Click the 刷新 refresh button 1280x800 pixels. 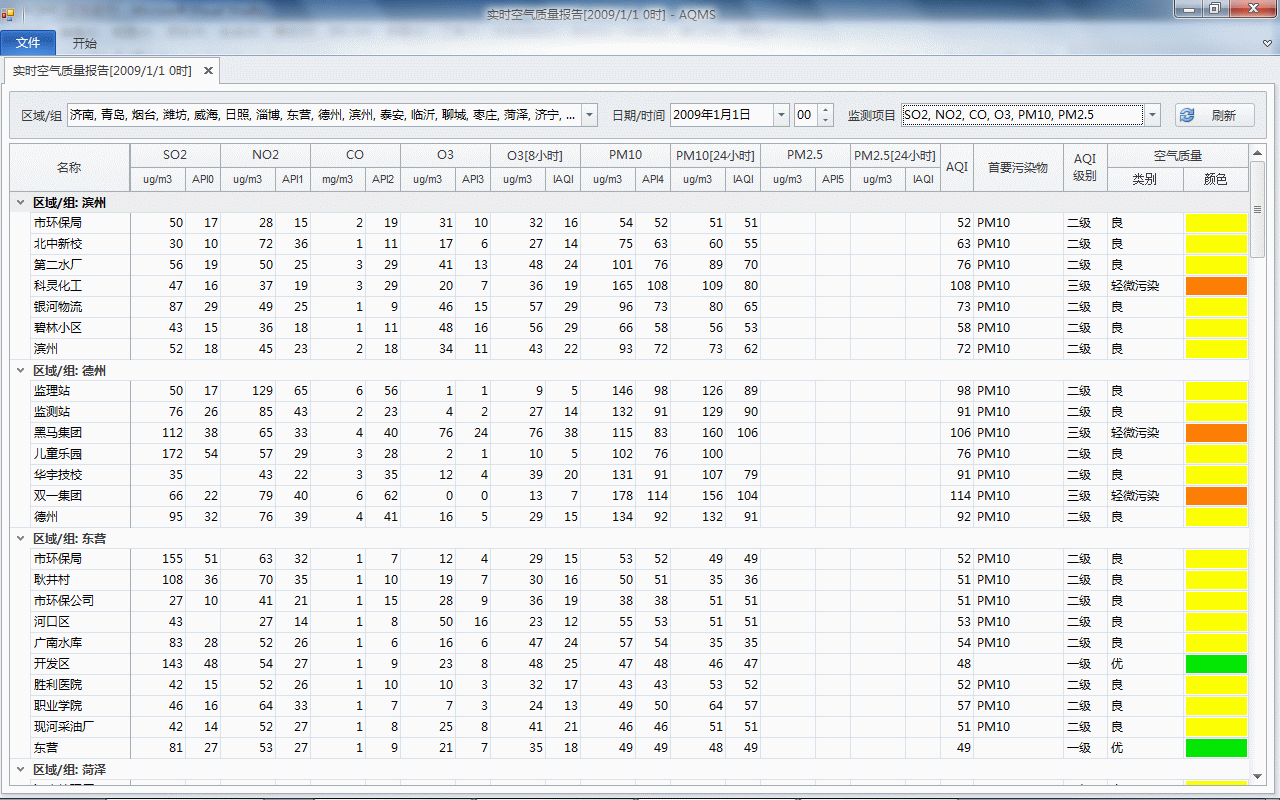[1214, 115]
